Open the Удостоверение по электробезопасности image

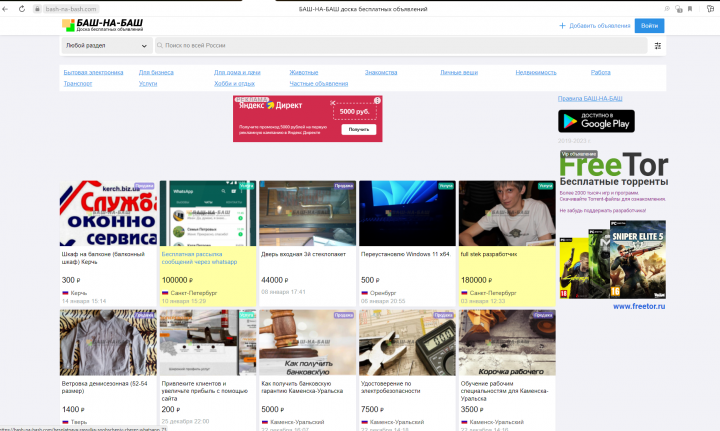pyautogui.click(x=407, y=343)
